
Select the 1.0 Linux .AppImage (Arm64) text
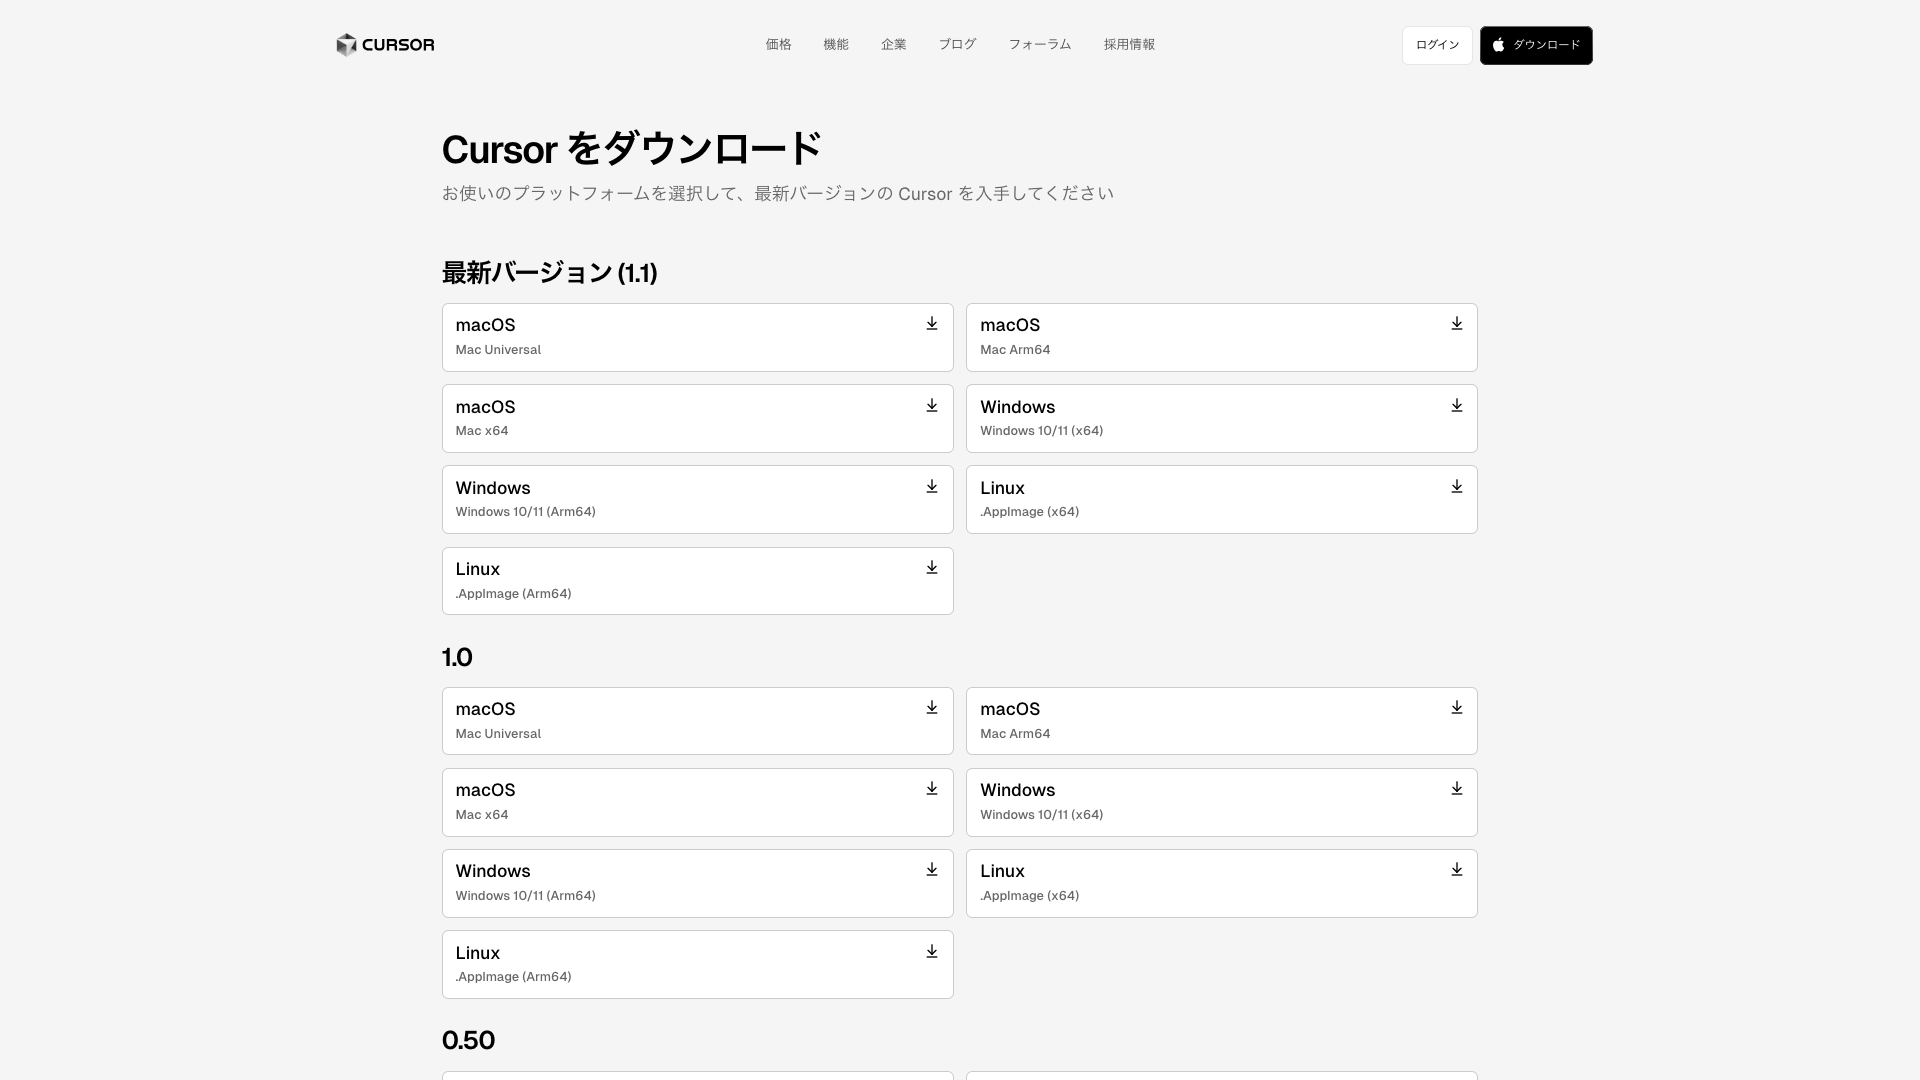pos(513,977)
